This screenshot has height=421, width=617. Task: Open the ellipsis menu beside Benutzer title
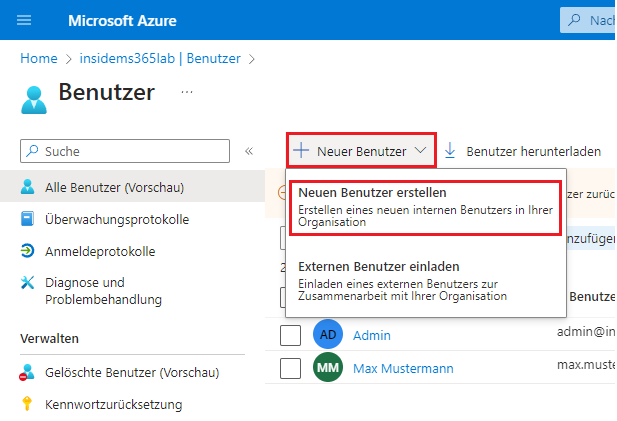click(x=186, y=92)
